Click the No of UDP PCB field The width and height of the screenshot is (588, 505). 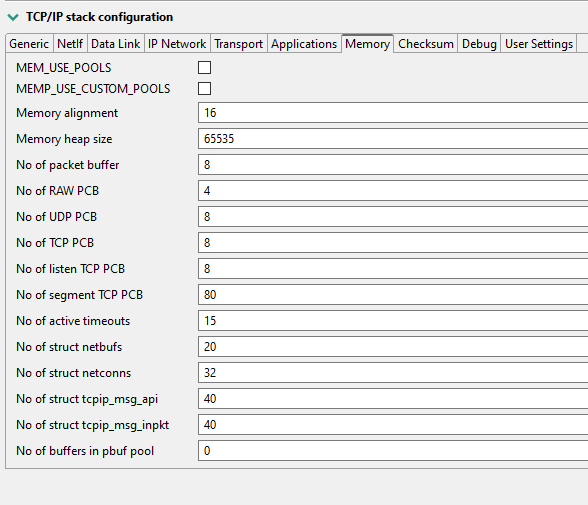393,217
